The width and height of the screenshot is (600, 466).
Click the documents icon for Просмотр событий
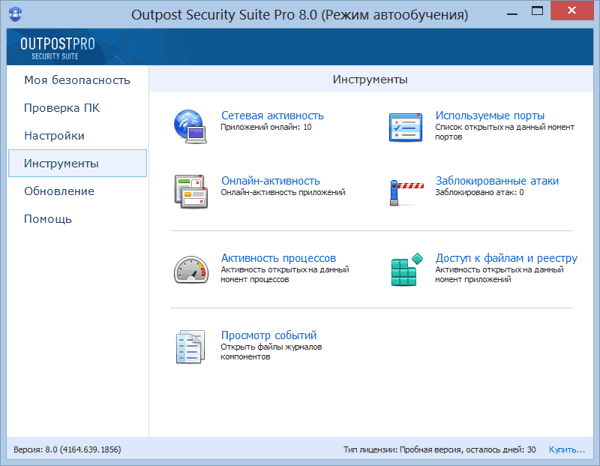point(190,347)
